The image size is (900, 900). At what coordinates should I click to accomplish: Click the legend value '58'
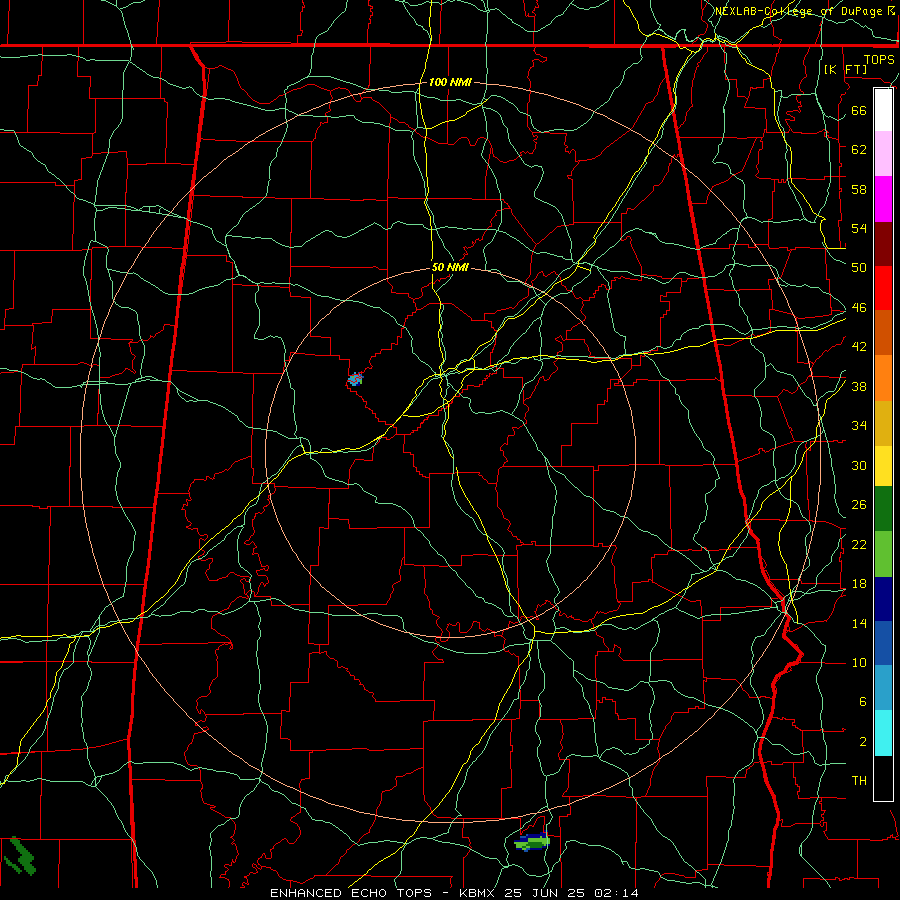859,189
